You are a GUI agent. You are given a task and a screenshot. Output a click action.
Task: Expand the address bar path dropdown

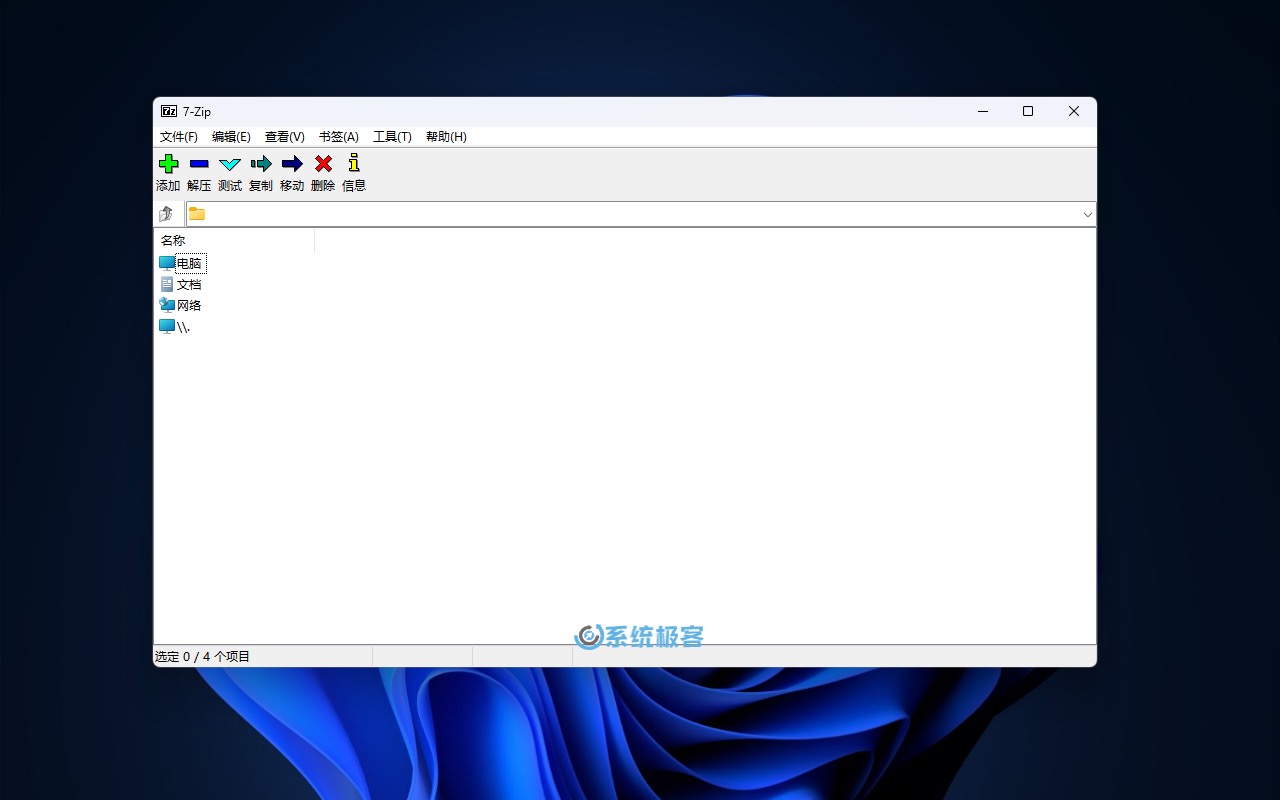[x=1087, y=214]
